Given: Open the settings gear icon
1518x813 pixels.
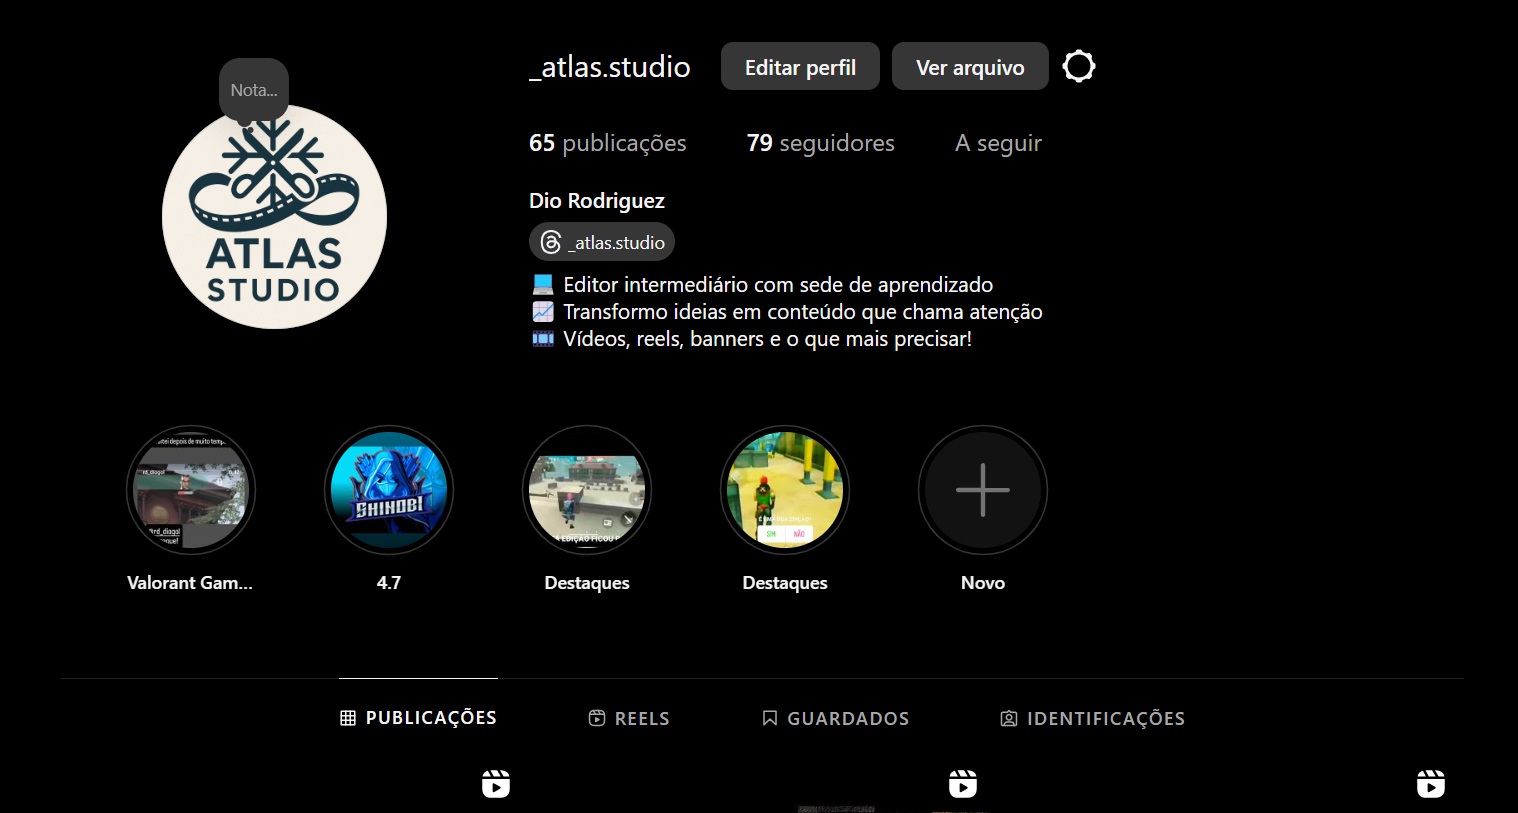Looking at the screenshot, I should coord(1079,67).
